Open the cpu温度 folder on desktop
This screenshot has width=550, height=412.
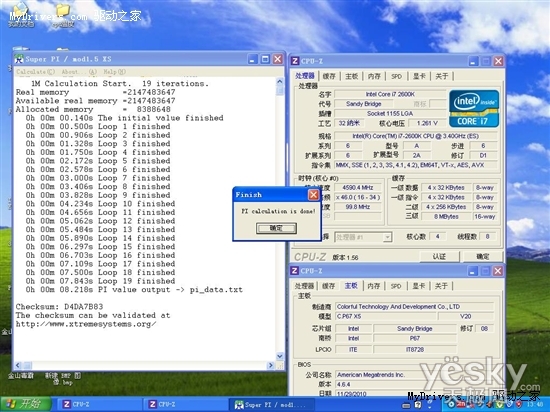(63, 16)
